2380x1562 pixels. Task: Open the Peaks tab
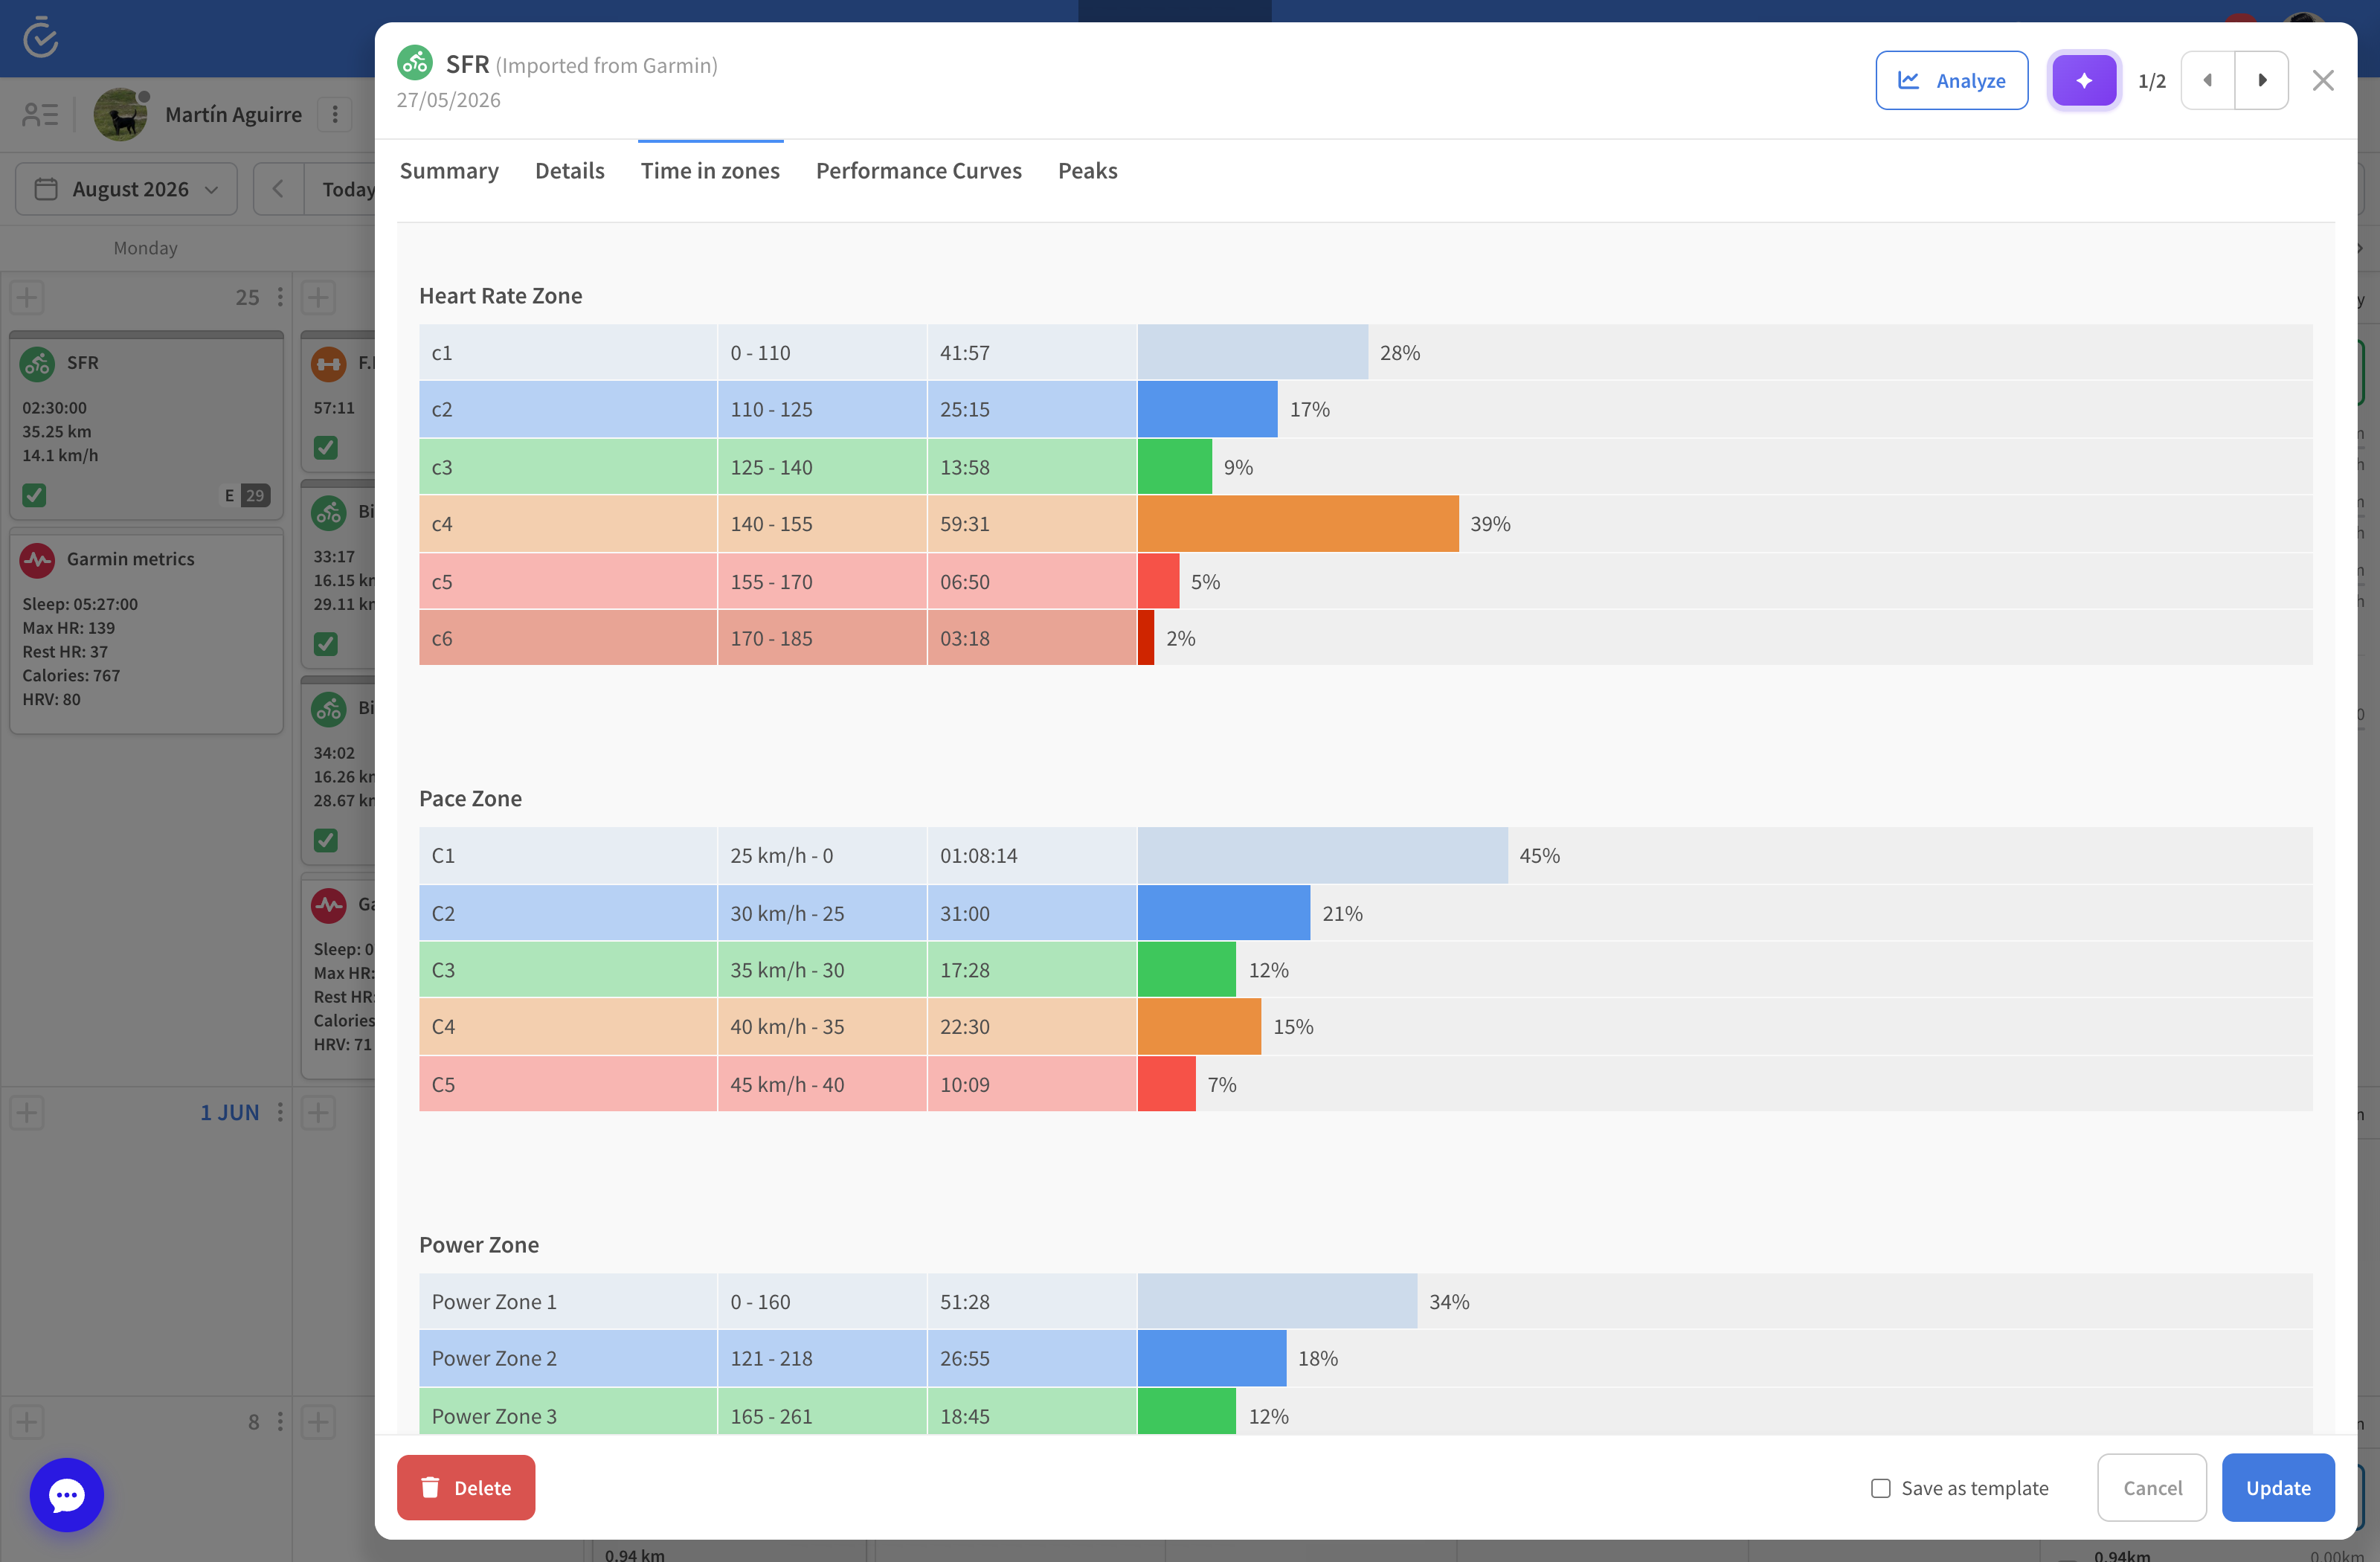pyautogui.click(x=1088, y=171)
